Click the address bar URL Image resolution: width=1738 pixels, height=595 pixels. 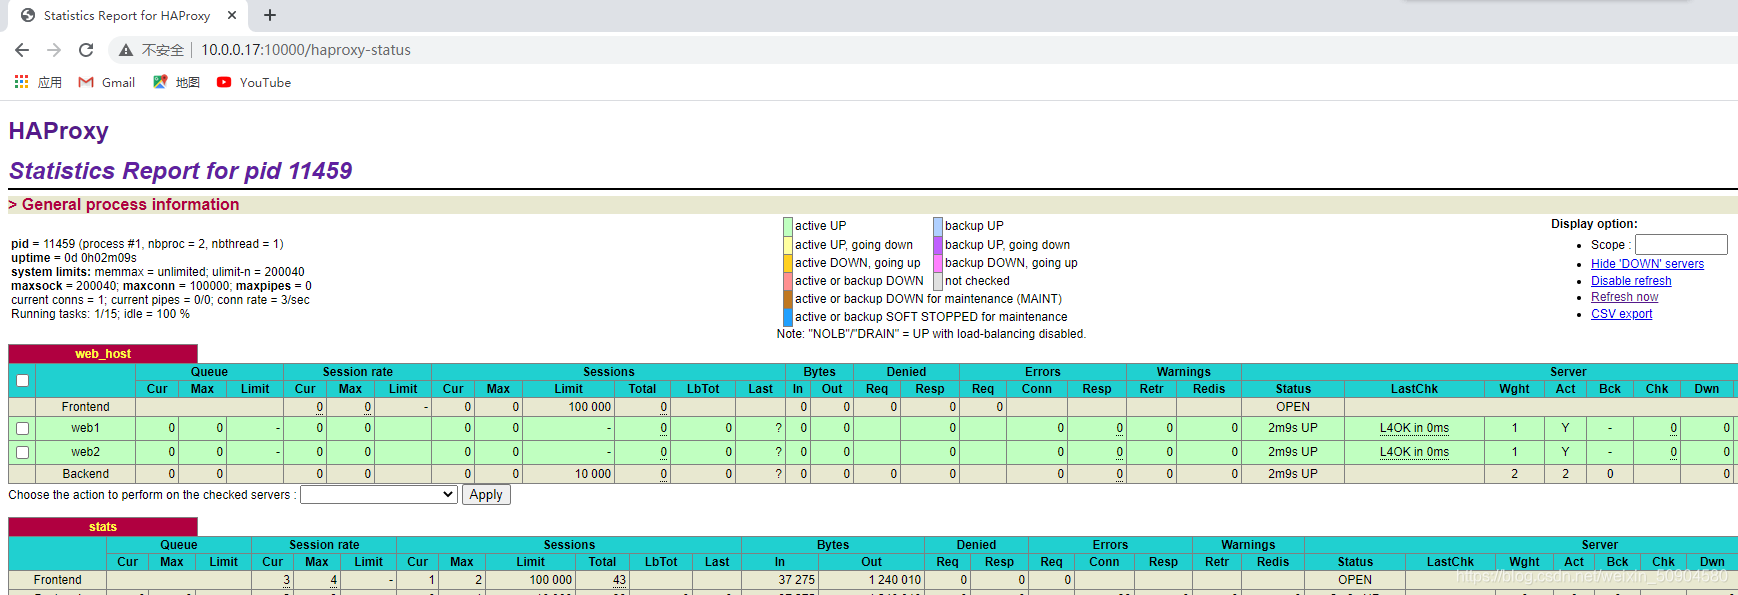click(x=306, y=50)
